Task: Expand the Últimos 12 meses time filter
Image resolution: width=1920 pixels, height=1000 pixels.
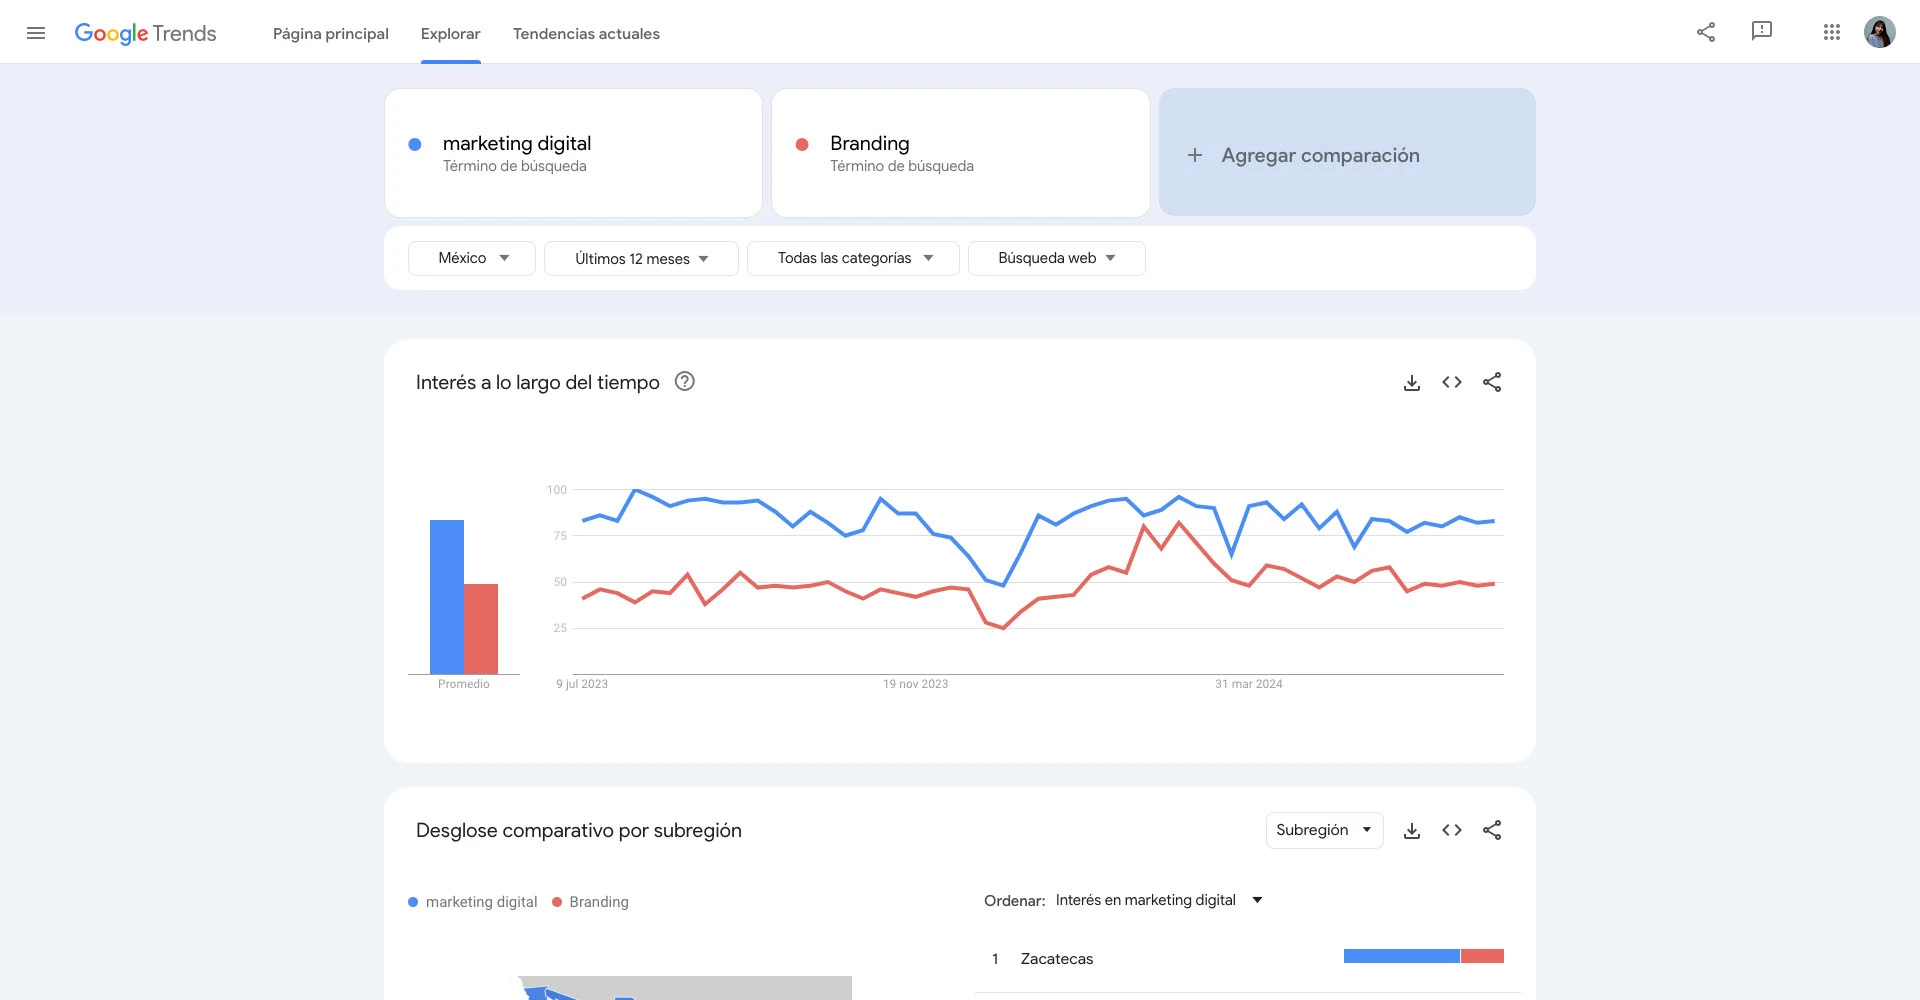Action: pos(641,258)
